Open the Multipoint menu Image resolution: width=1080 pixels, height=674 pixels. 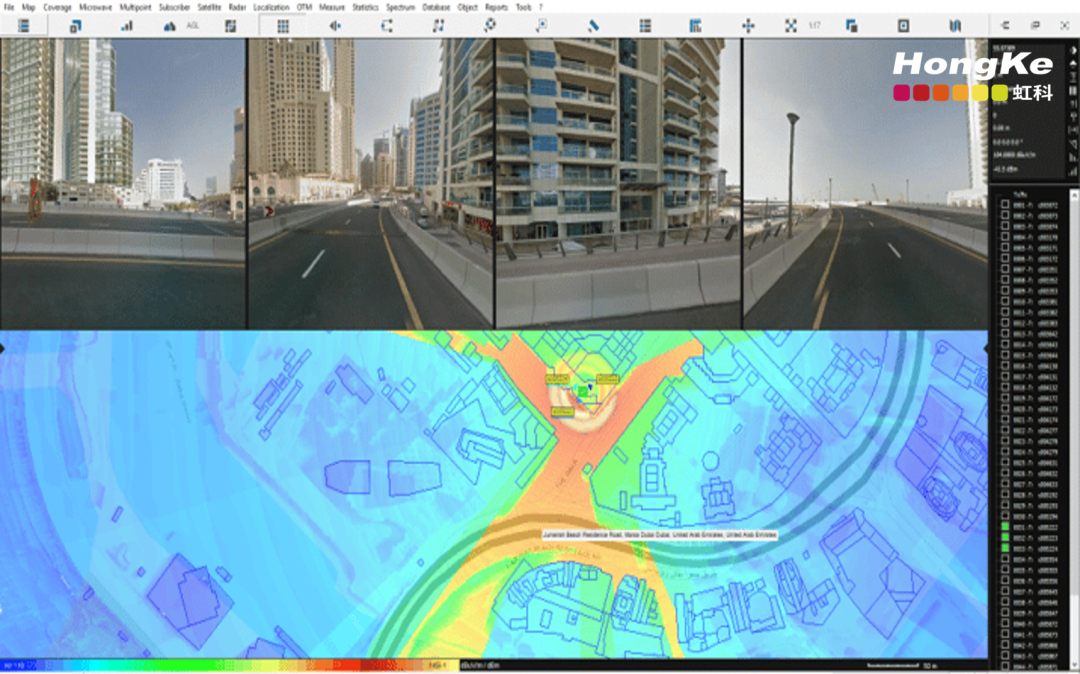click(x=135, y=7)
